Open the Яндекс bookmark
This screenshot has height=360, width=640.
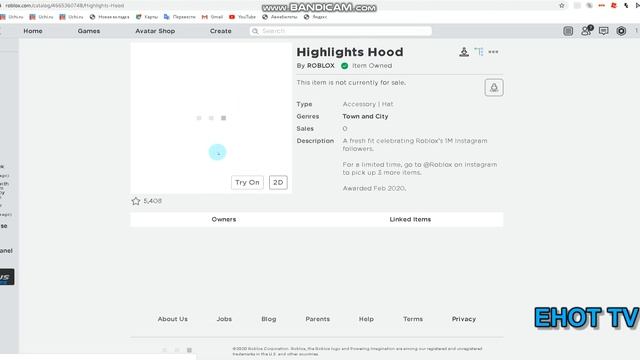point(316,17)
